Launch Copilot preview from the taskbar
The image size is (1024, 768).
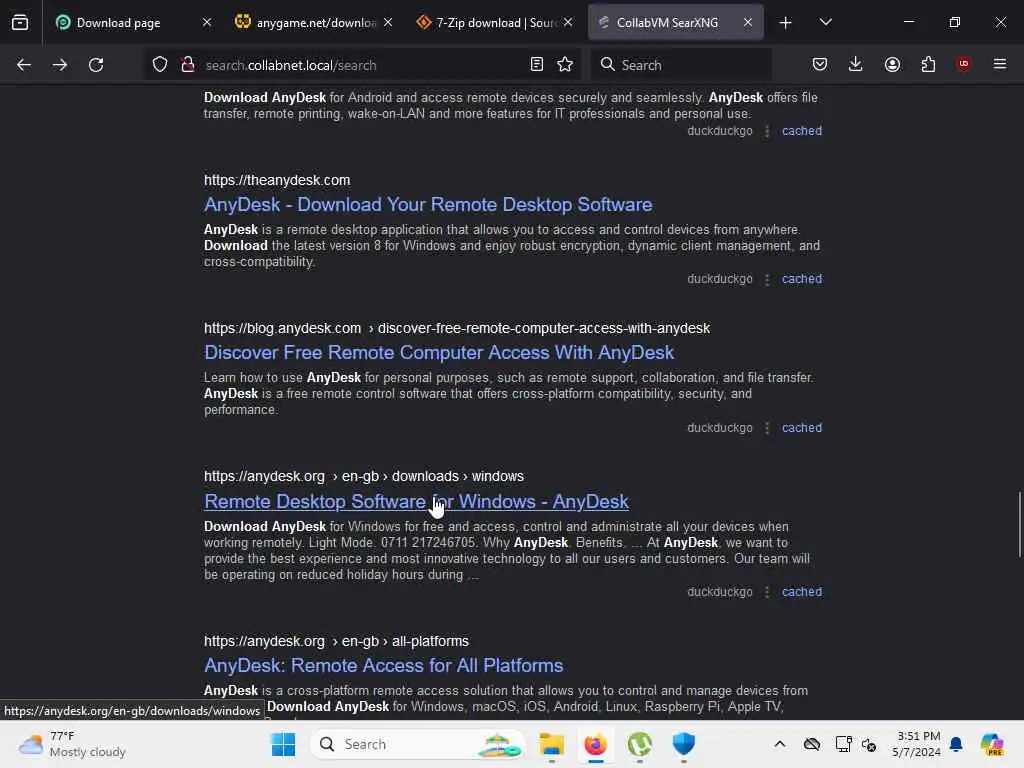tap(992, 744)
